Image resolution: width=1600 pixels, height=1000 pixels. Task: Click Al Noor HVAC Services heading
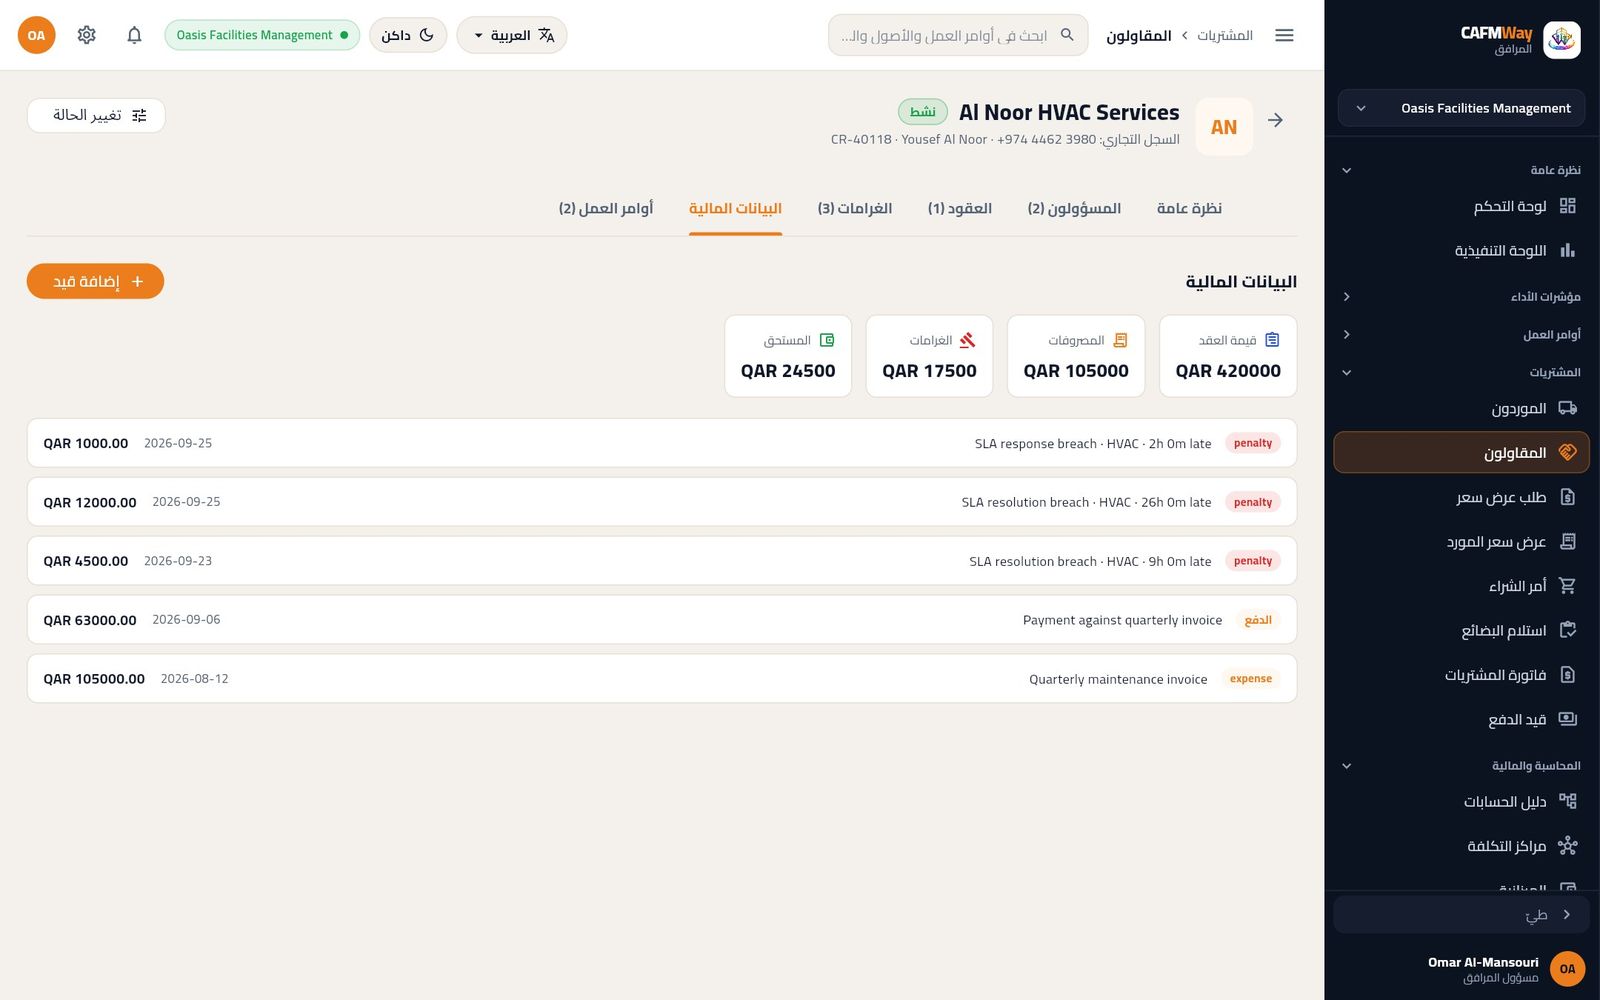pos(1069,112)
